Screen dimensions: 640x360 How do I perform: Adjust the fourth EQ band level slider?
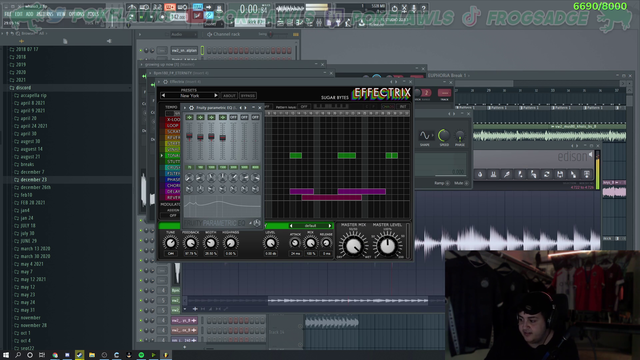point(222,138)
